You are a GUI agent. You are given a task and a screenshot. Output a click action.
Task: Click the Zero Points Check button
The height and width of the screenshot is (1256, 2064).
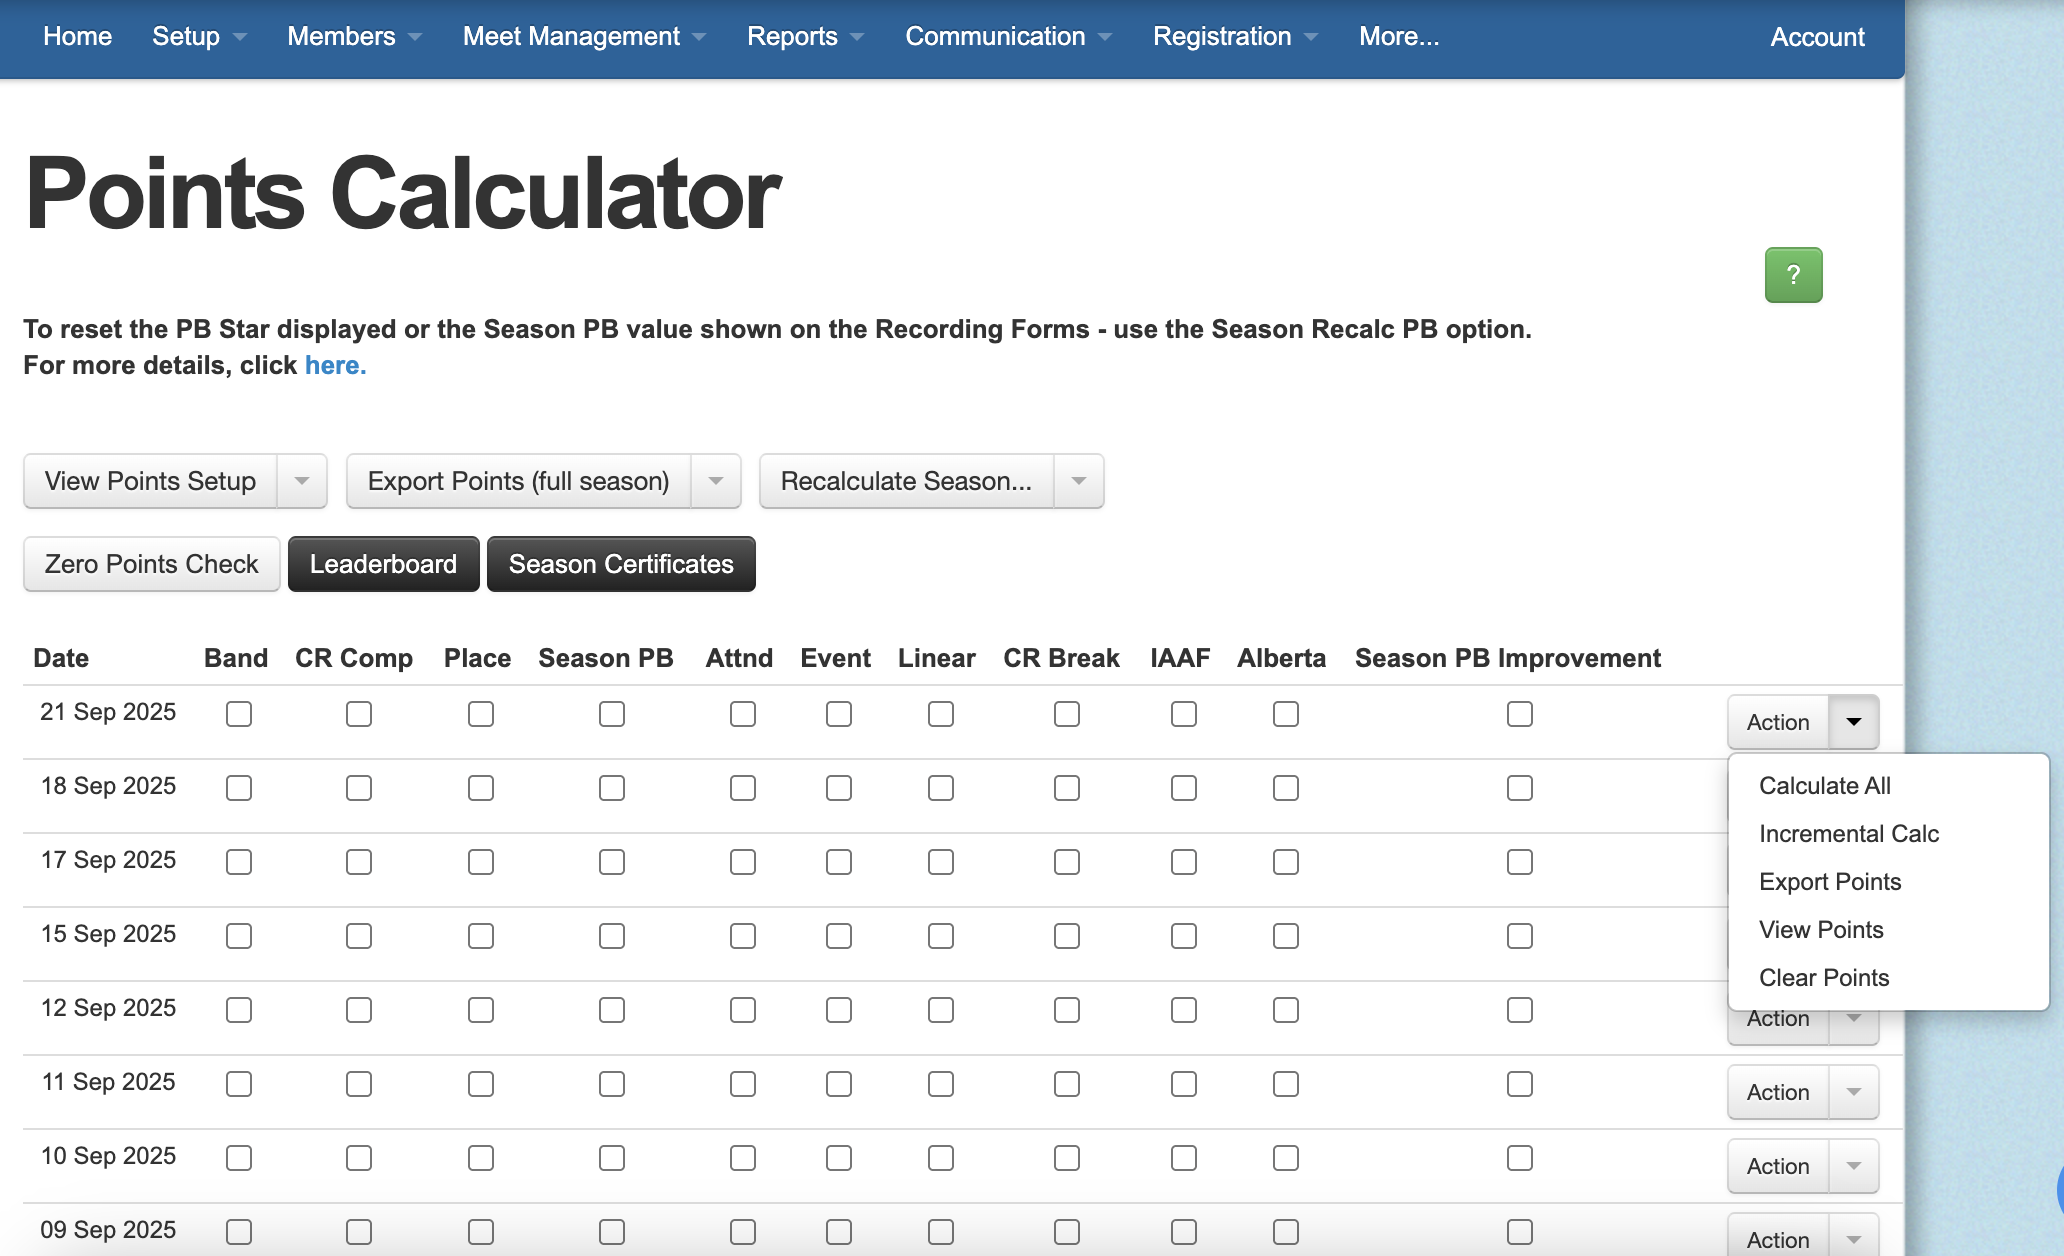tap(152, 564)
